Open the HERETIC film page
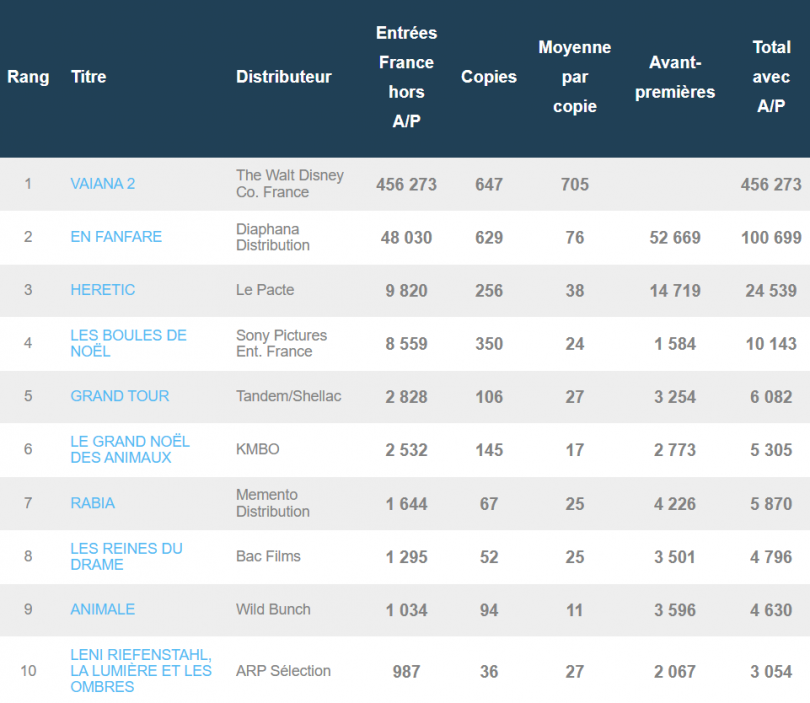Image resolution: width=810 pixels, height=703 pixels. (x=103, y=290)
